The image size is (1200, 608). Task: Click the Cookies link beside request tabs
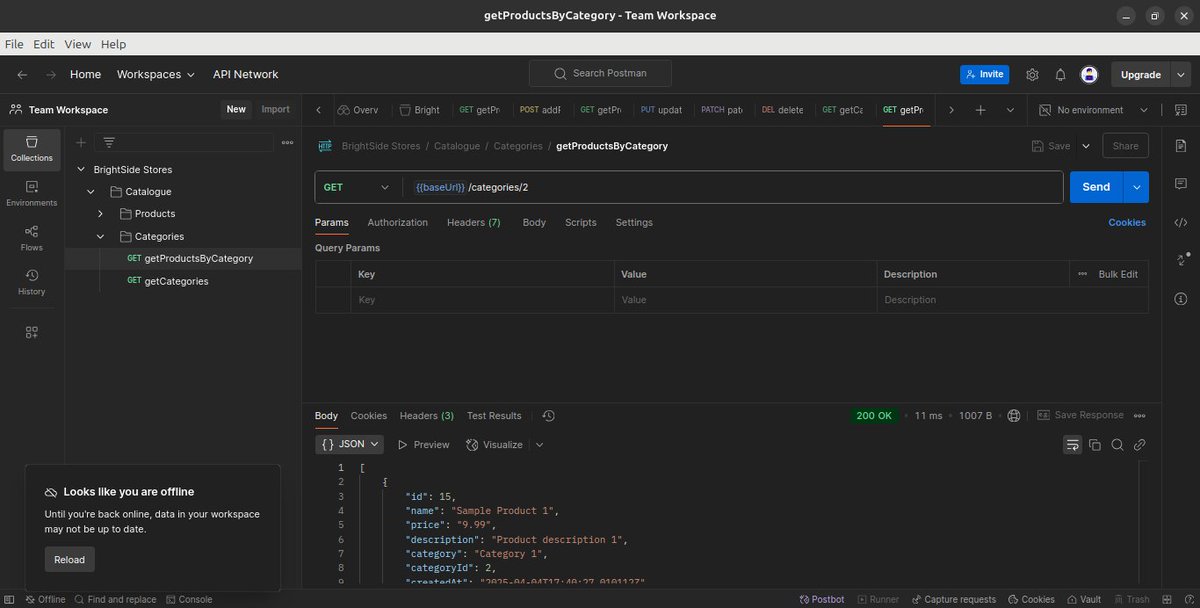[1127, 223]
